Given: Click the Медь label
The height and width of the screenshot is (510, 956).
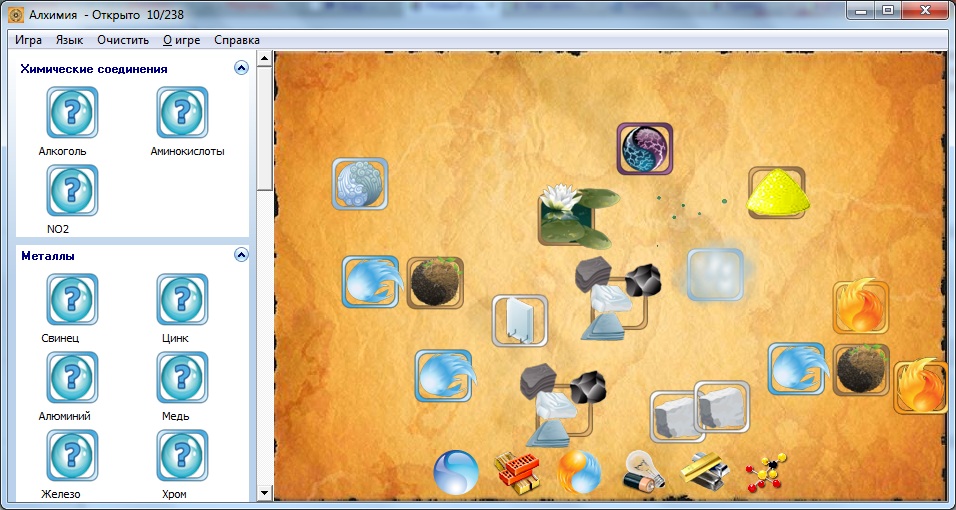Looking at the screenshot, I should pos(176,416).
